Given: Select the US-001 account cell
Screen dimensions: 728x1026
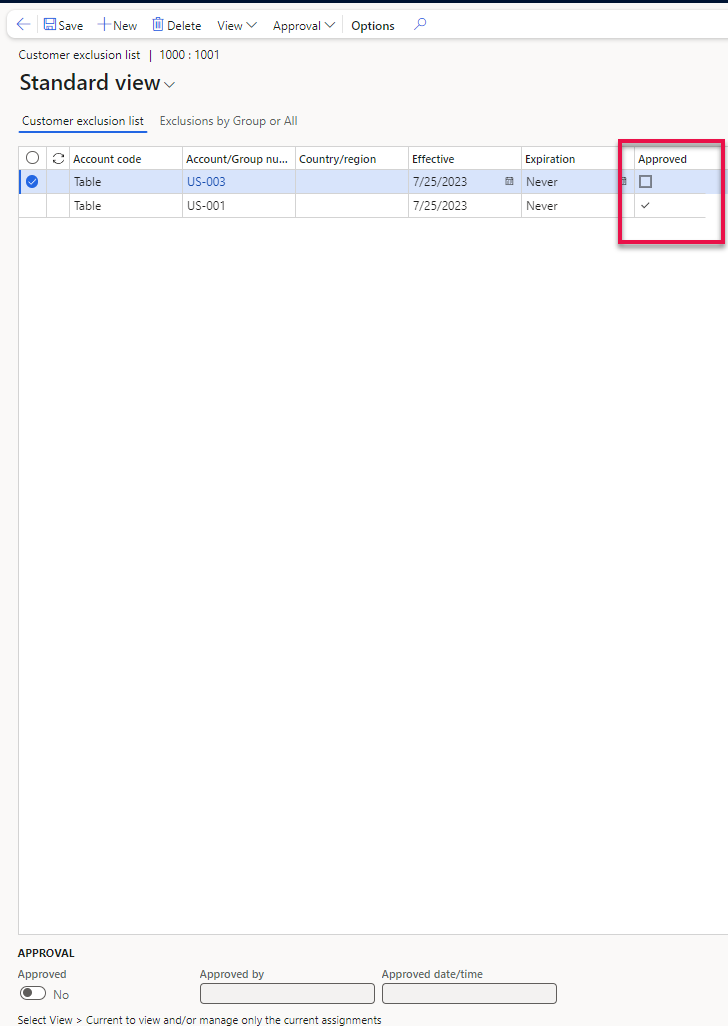Looking at the screenshot, I should pyautogui.click(x=239, y=205).
